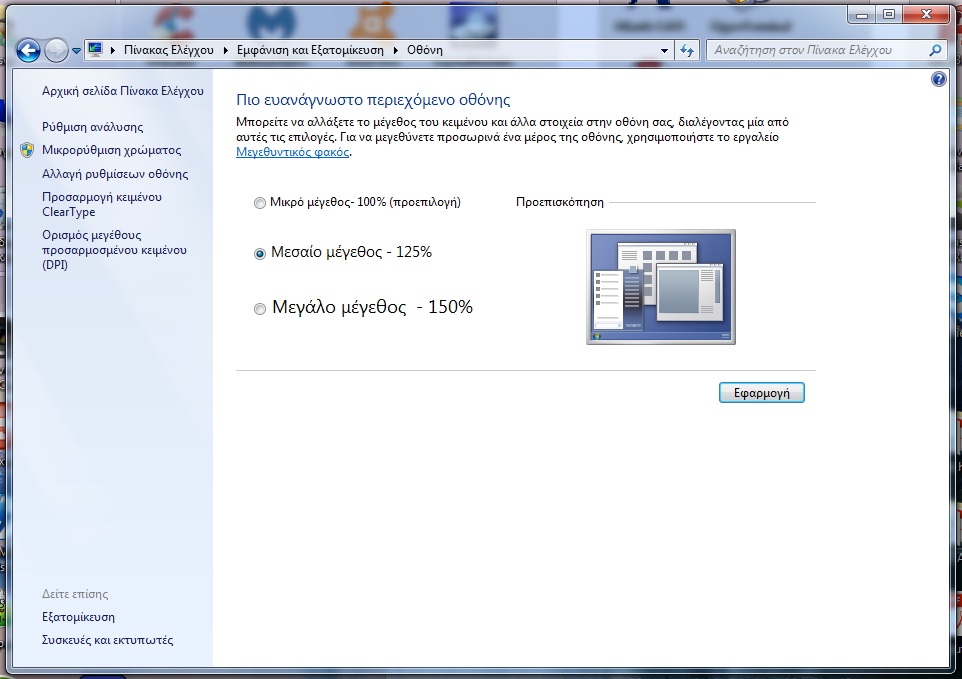The height and width of the screenshot is (679, 962).
Task: Open Προσαρμογή κειμένου ClearType link
Action: (x=102, y=204)
